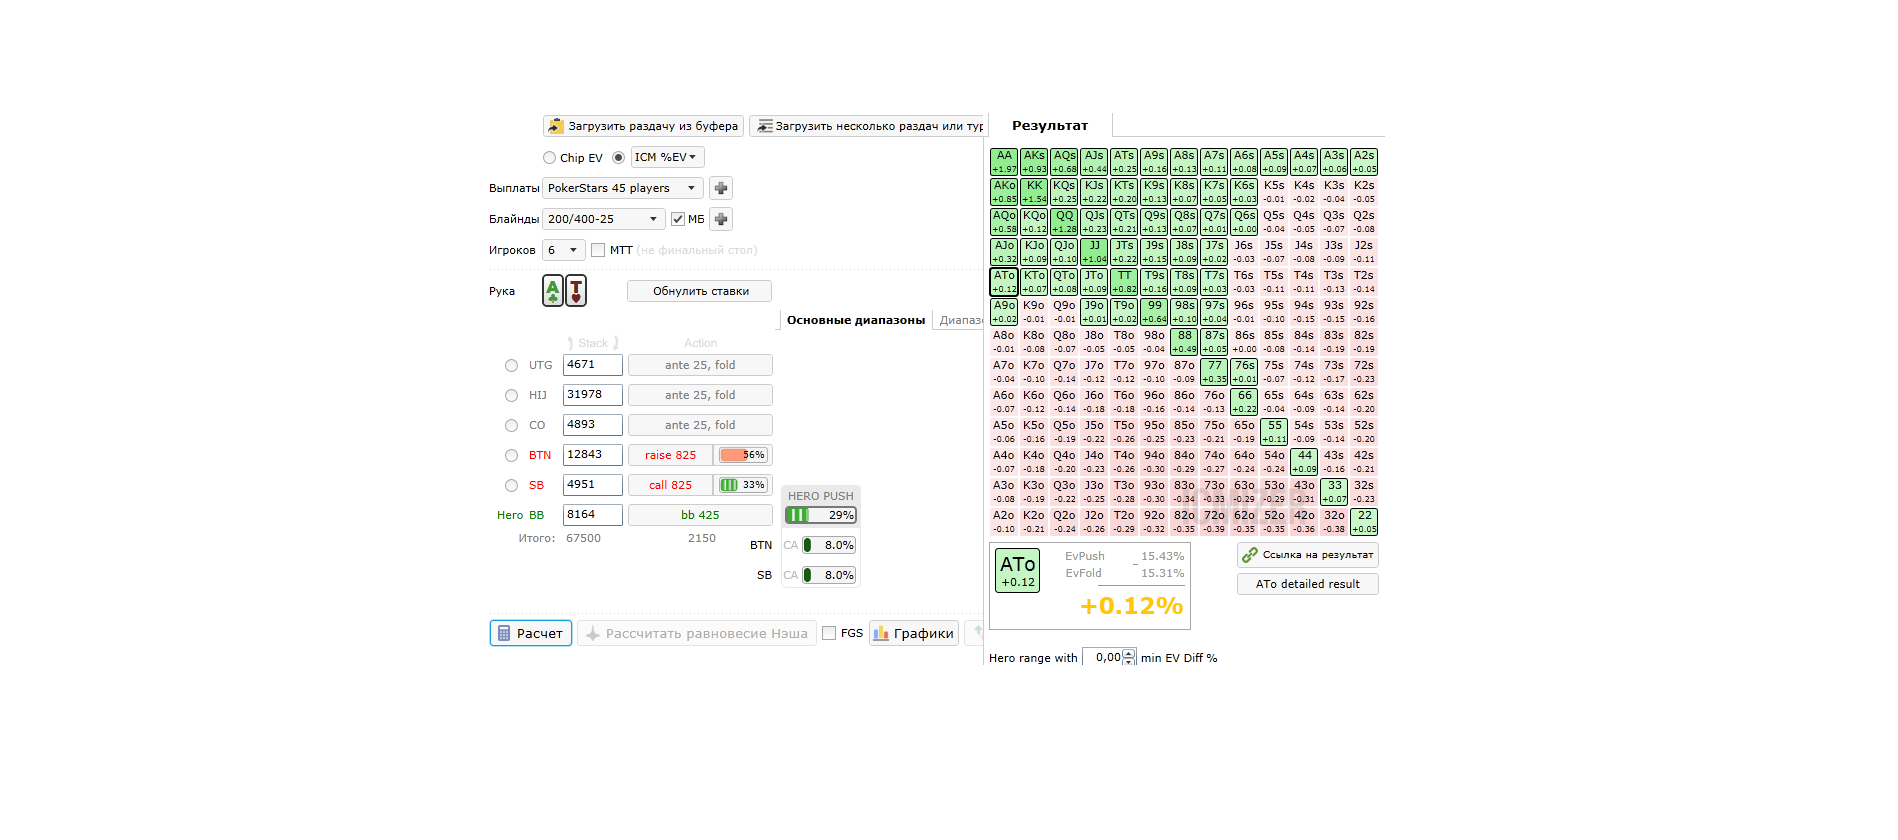1898x840 pixels.
Task: Add new payout structure plus button beside Выплаты
Action: click(x=720, y=188)
